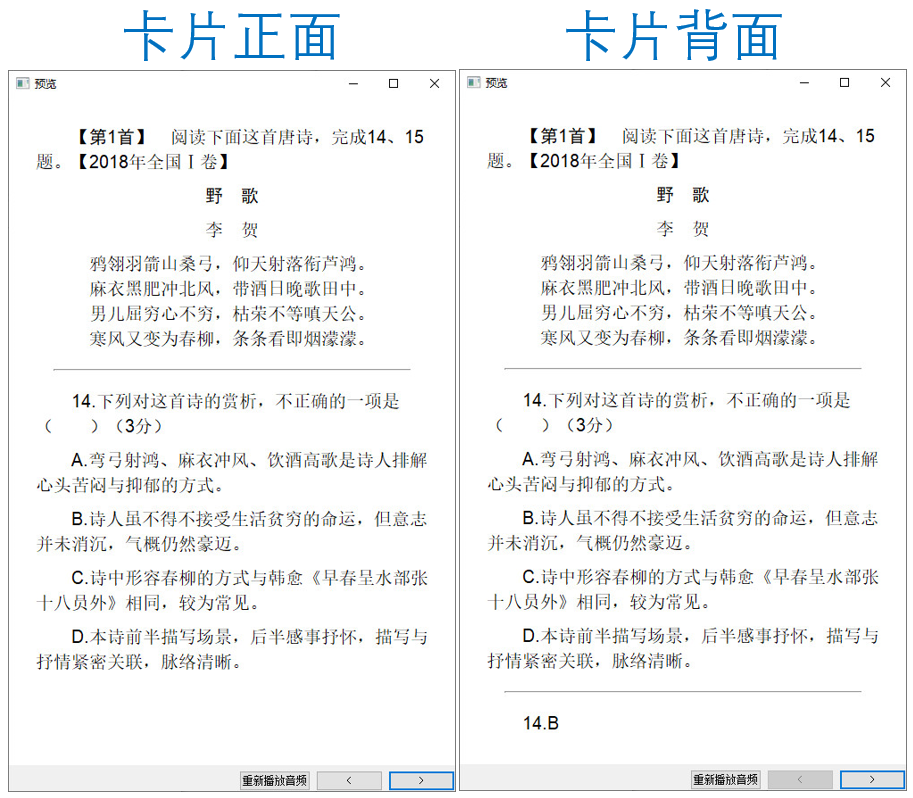Maximize the card back preview window
This screenshot has height=798, width=913.
[x=844, y=83]
